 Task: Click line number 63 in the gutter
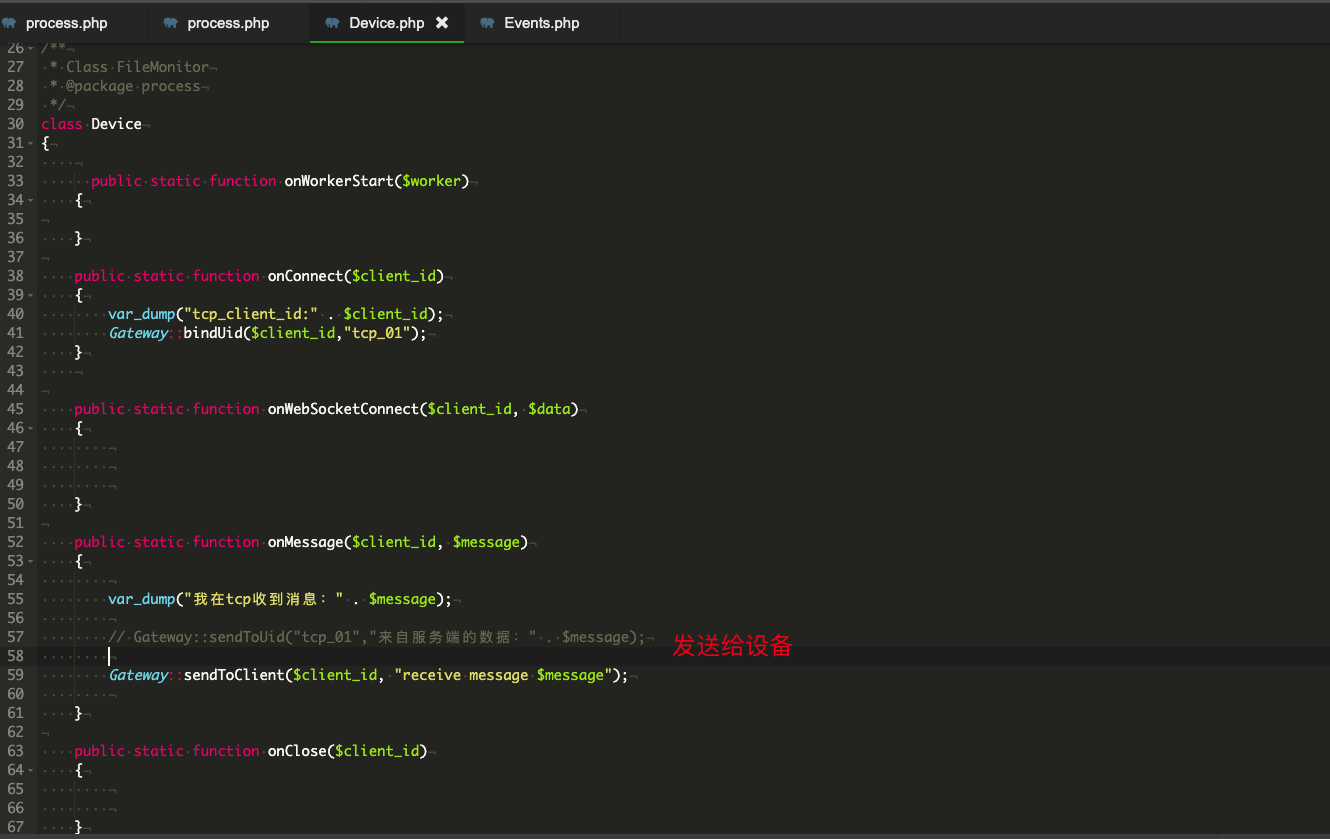coord(15,751)
